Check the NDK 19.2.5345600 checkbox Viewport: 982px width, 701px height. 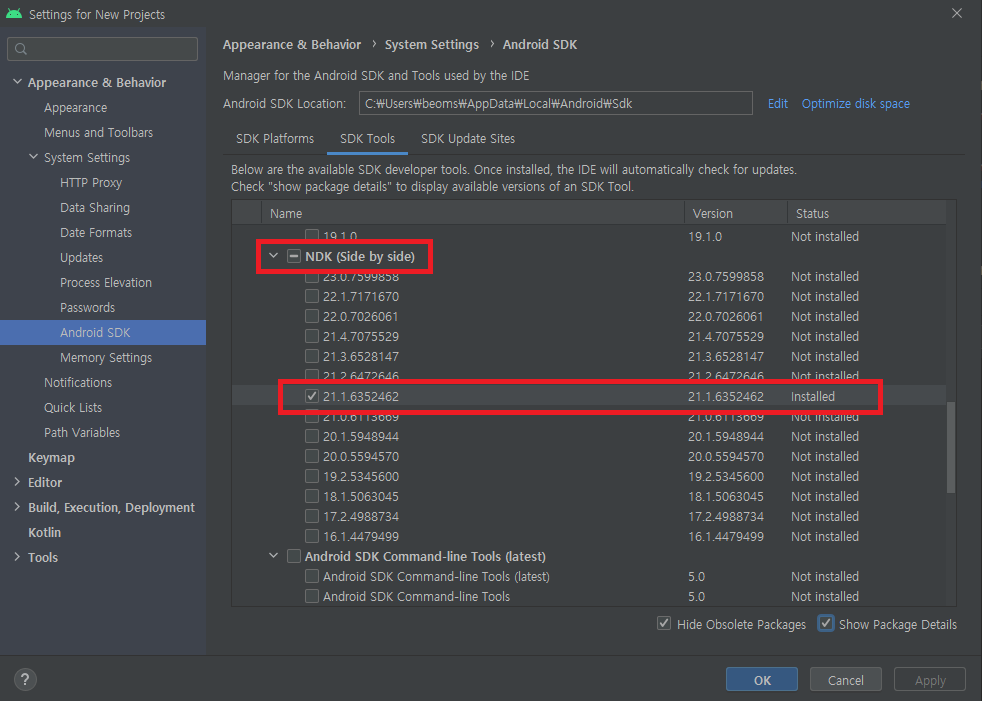[x=312, y=477]
